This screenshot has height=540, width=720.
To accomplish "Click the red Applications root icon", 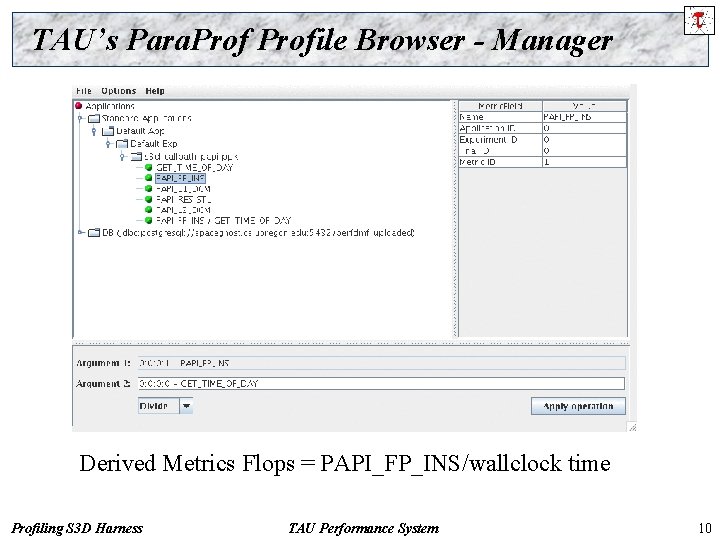I will pos(79,106).
